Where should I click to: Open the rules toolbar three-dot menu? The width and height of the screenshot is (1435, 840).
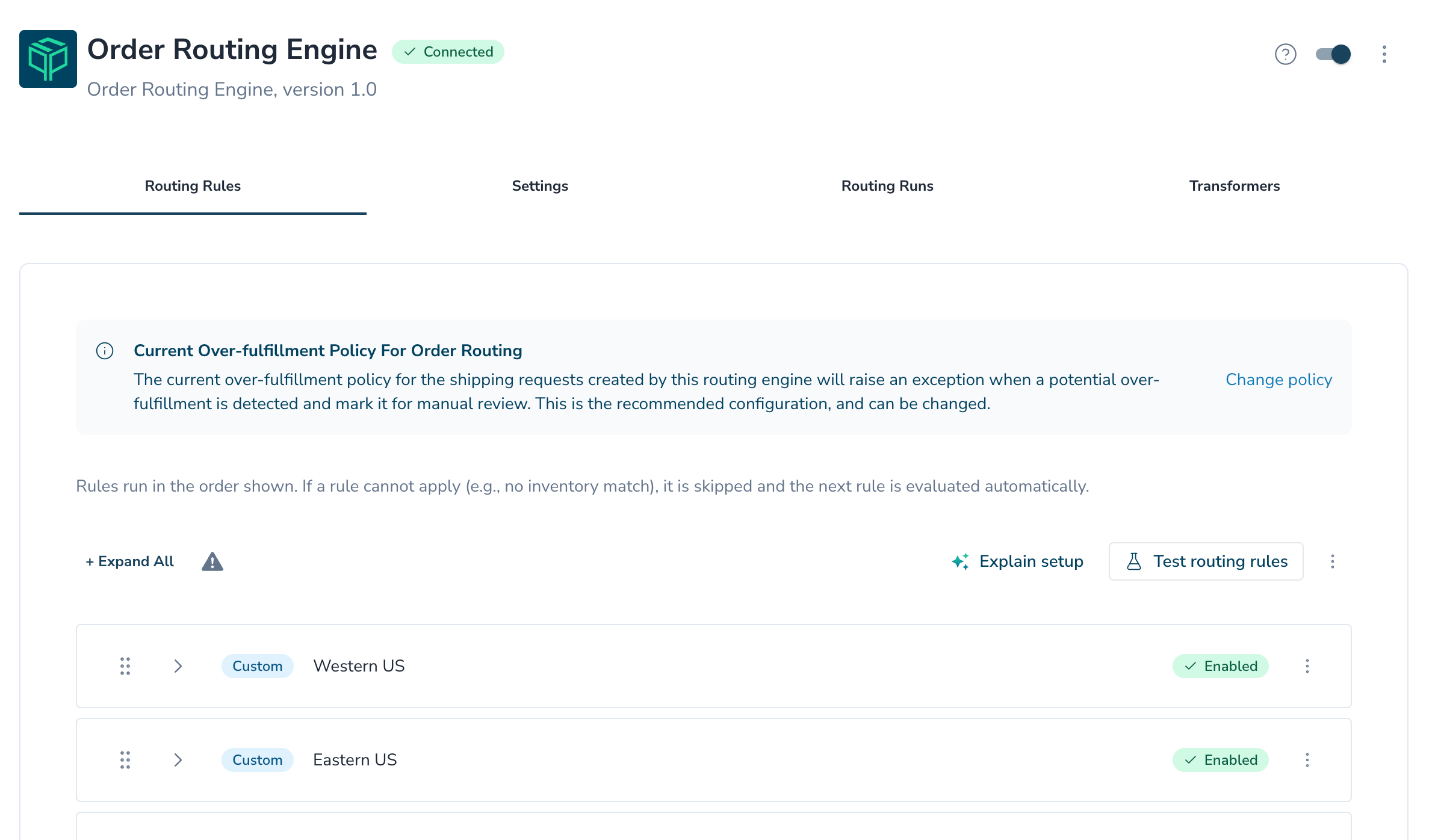point(1332,562)
